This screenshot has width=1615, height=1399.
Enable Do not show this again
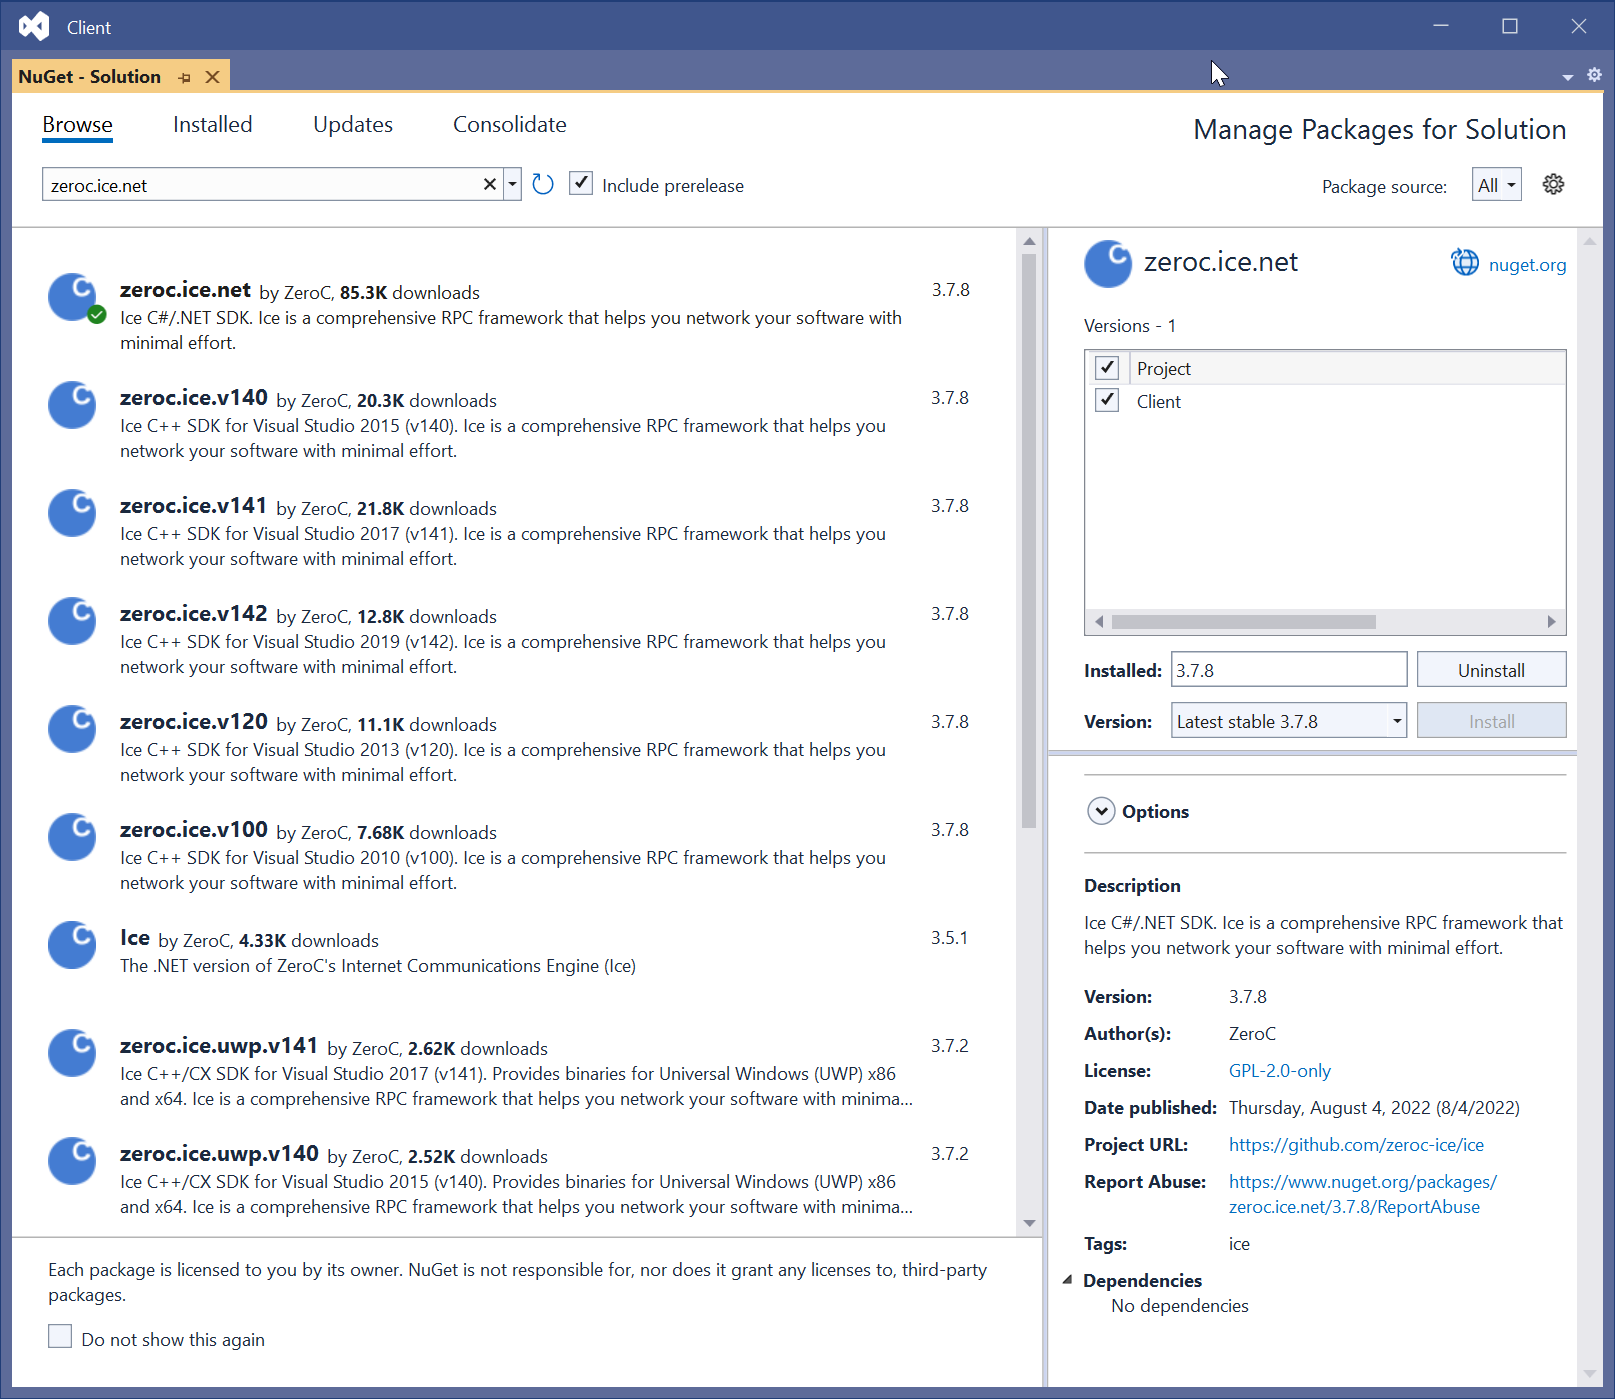tap(60, 1337)
